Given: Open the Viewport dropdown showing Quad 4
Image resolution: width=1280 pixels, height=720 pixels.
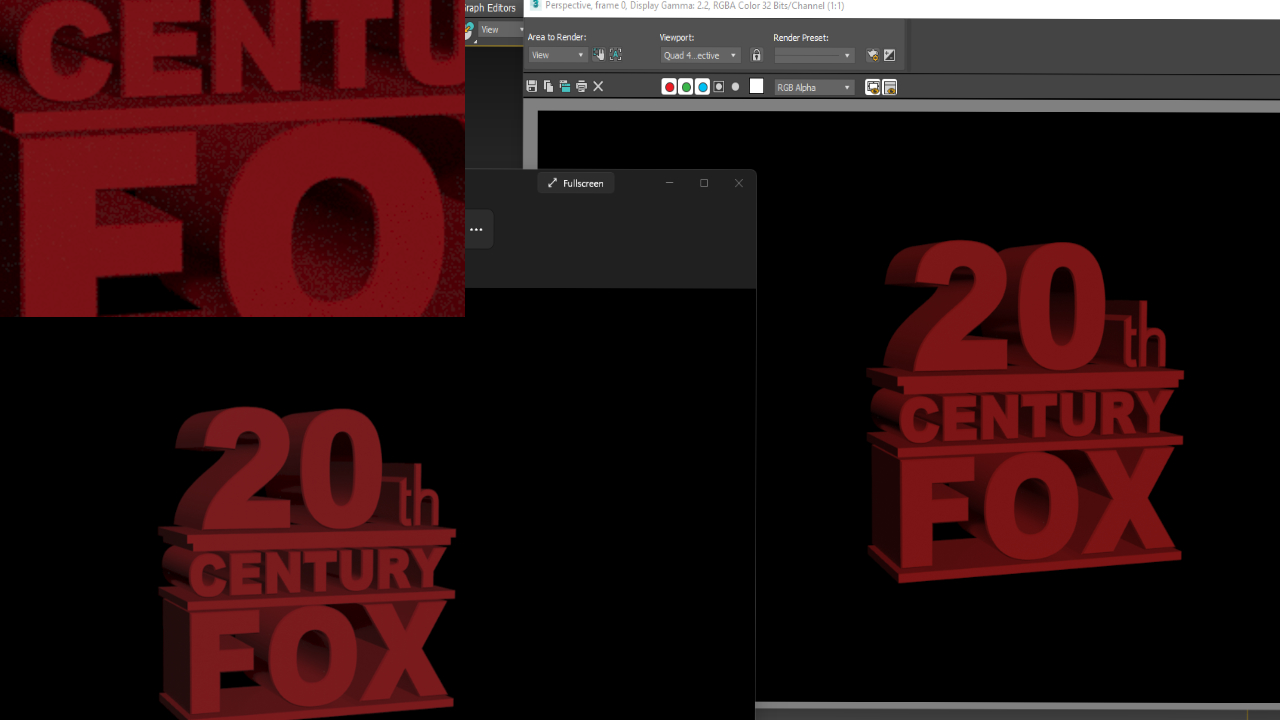Looking at the screenshot, I should (699, 55).
